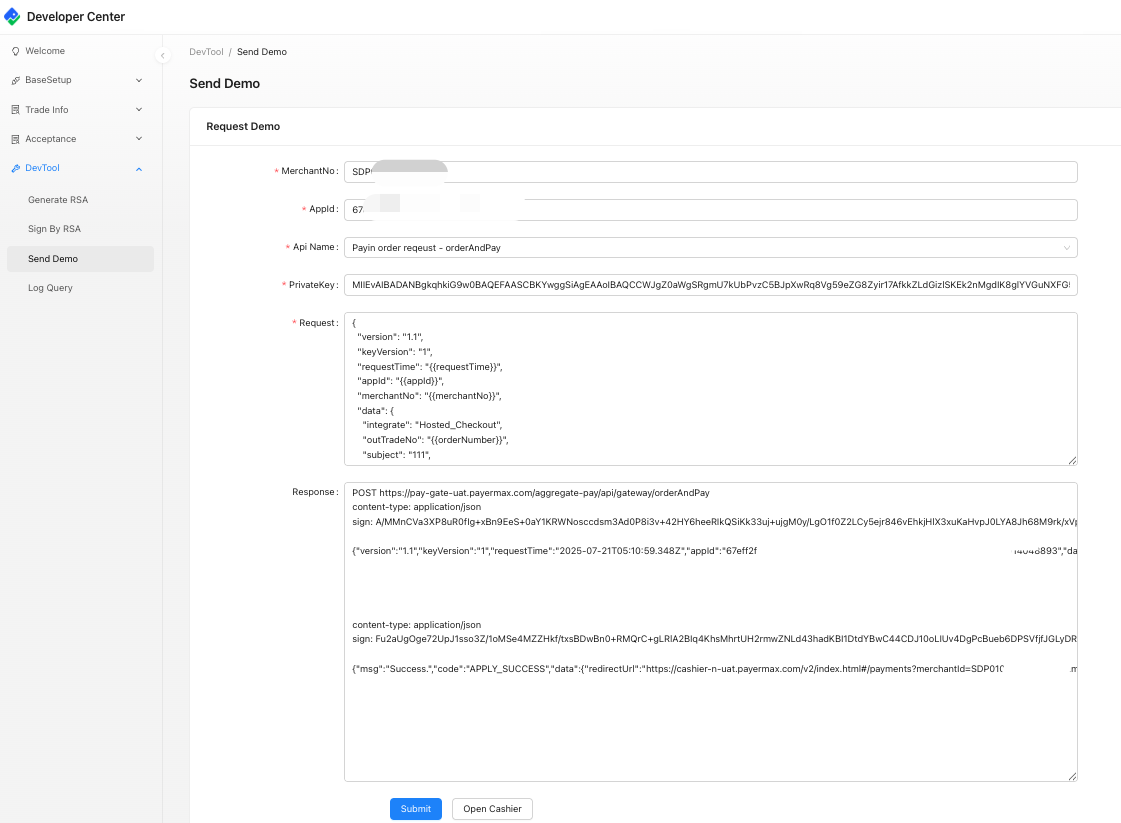Click the POST orderAndPay URL line in Response

530,493
